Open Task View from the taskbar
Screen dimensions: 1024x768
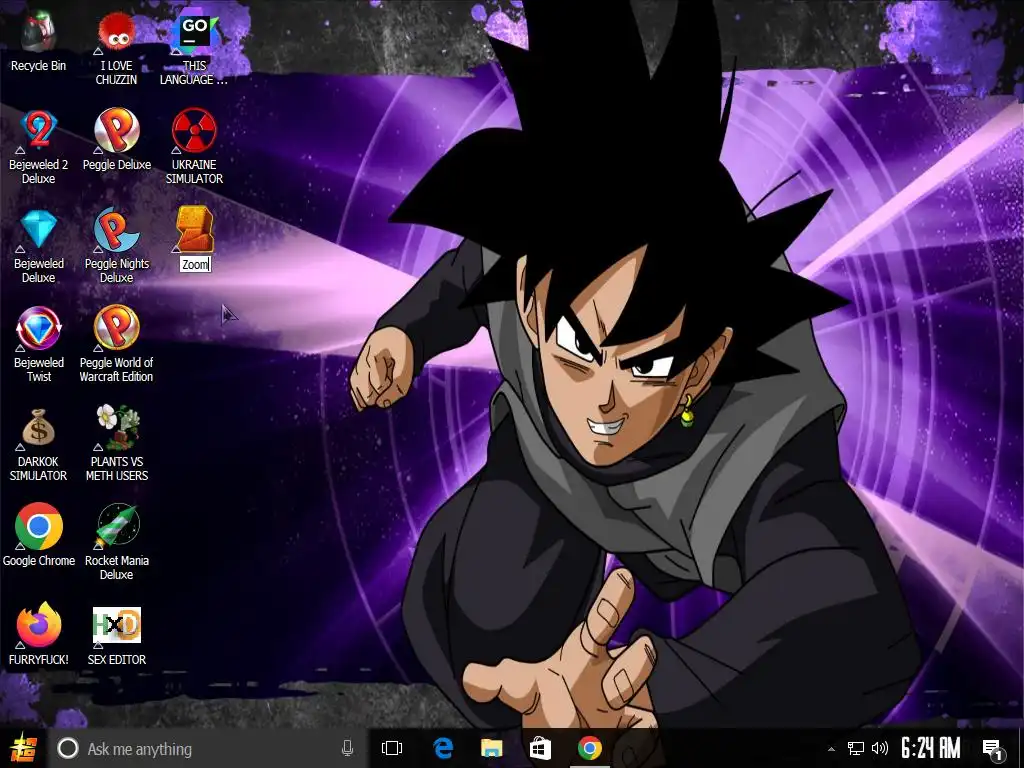392,748
